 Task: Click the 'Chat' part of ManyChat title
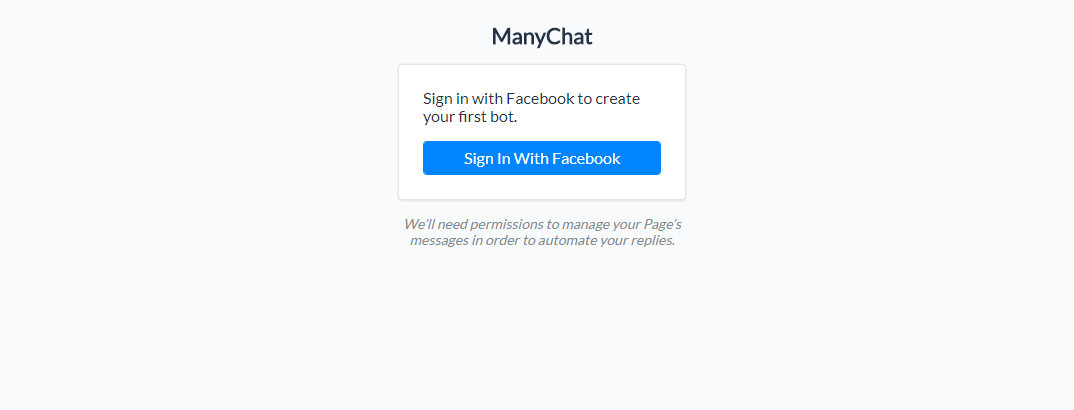pos(570,36)
